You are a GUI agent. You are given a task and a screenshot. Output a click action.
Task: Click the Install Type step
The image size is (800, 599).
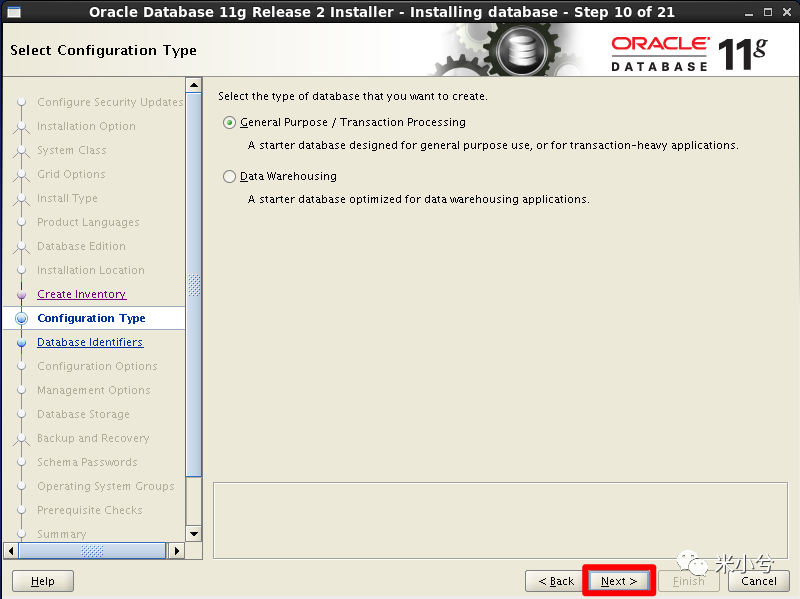[x=67, y=198]
